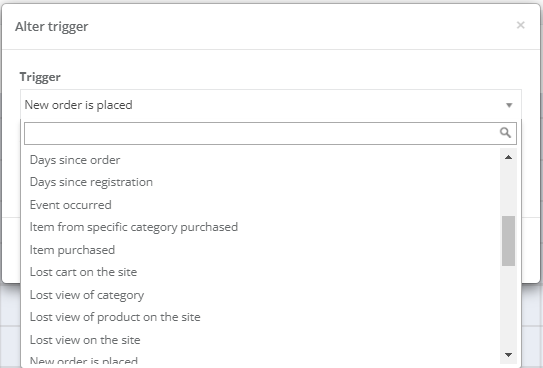Open the 'New order is placed' combo box
This screenshot has width=543, height=368.
[x=271, y=105]
